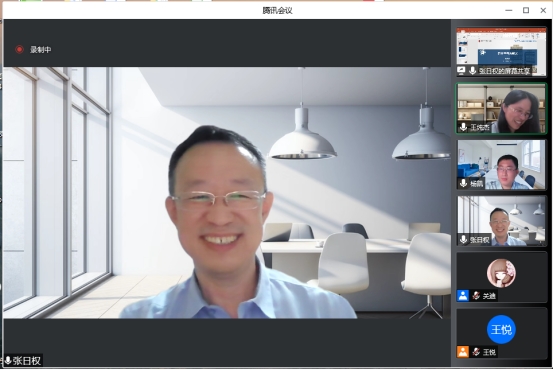554x370 pixels.
Task: Click orange person badge on 王悦 tile
Action: [x=463, y=352]
